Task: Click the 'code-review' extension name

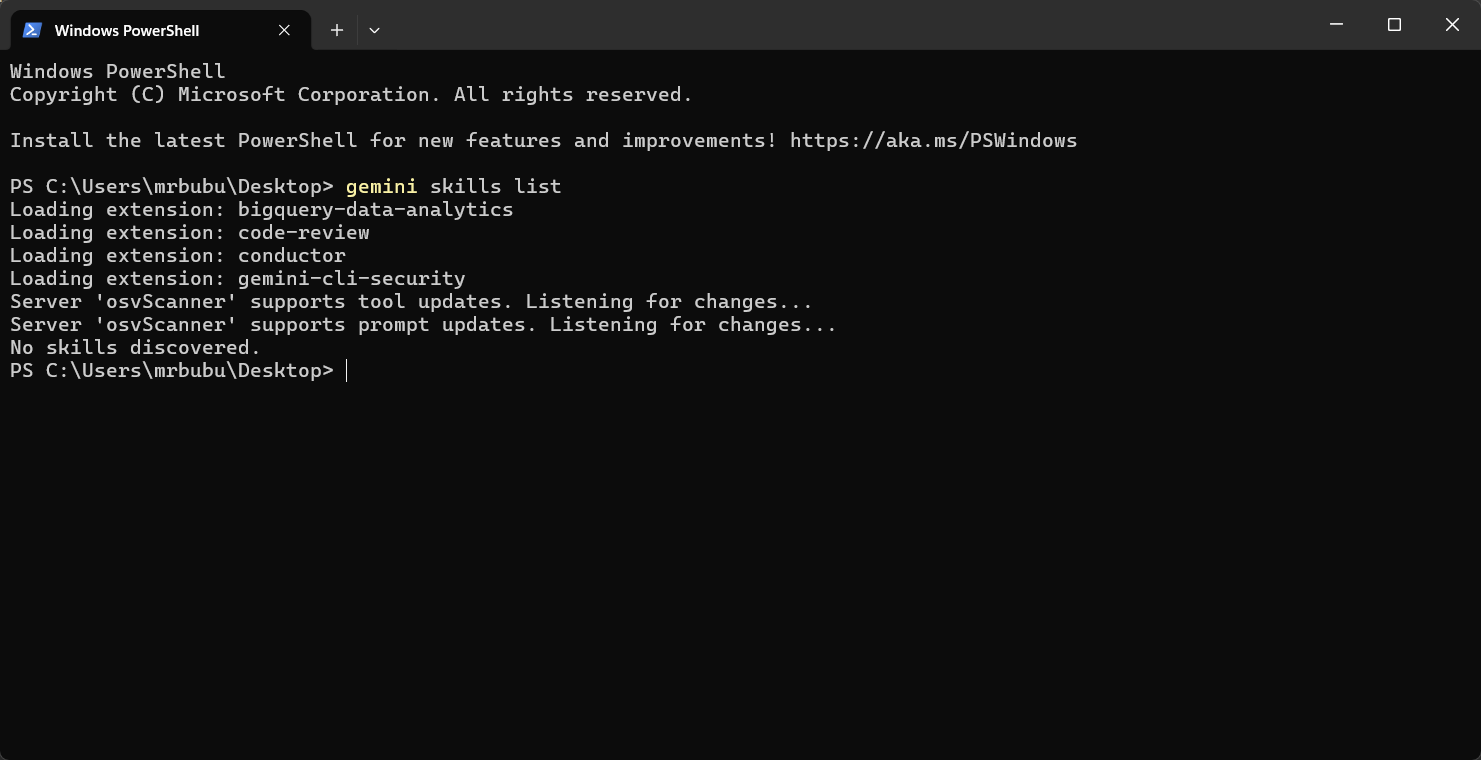Action: pyautogui.click(x=303, y=233)
